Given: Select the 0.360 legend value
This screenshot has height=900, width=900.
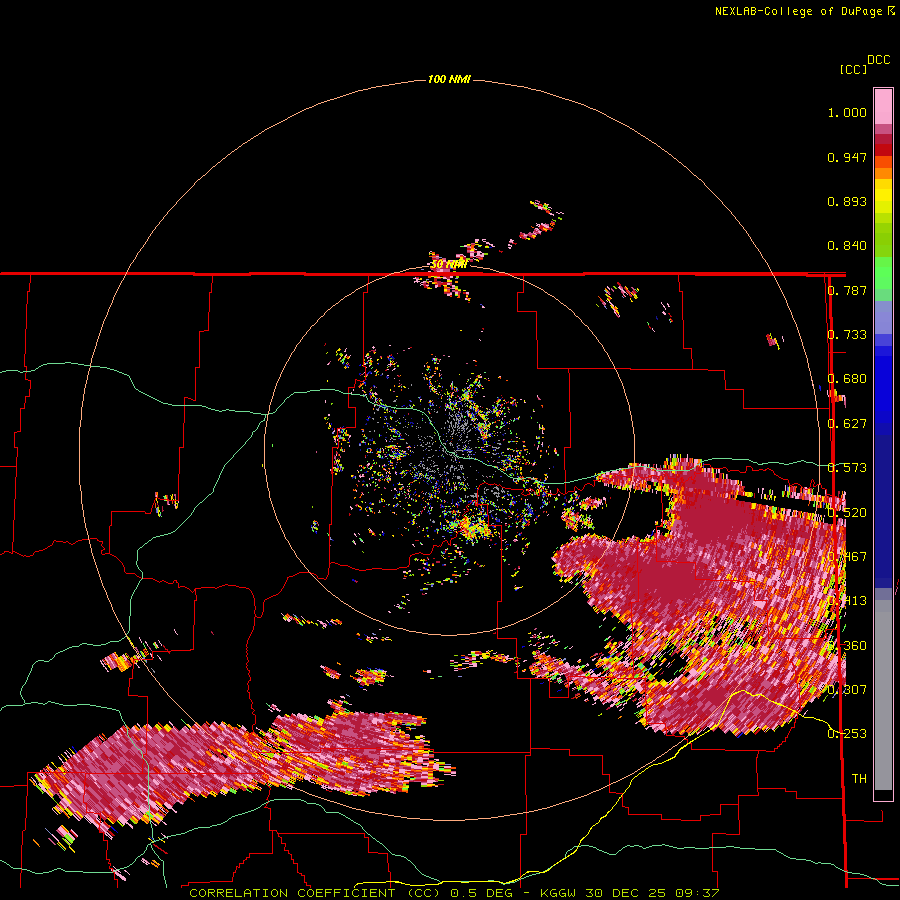Looking at the screenshot, I should coord(847,646).
